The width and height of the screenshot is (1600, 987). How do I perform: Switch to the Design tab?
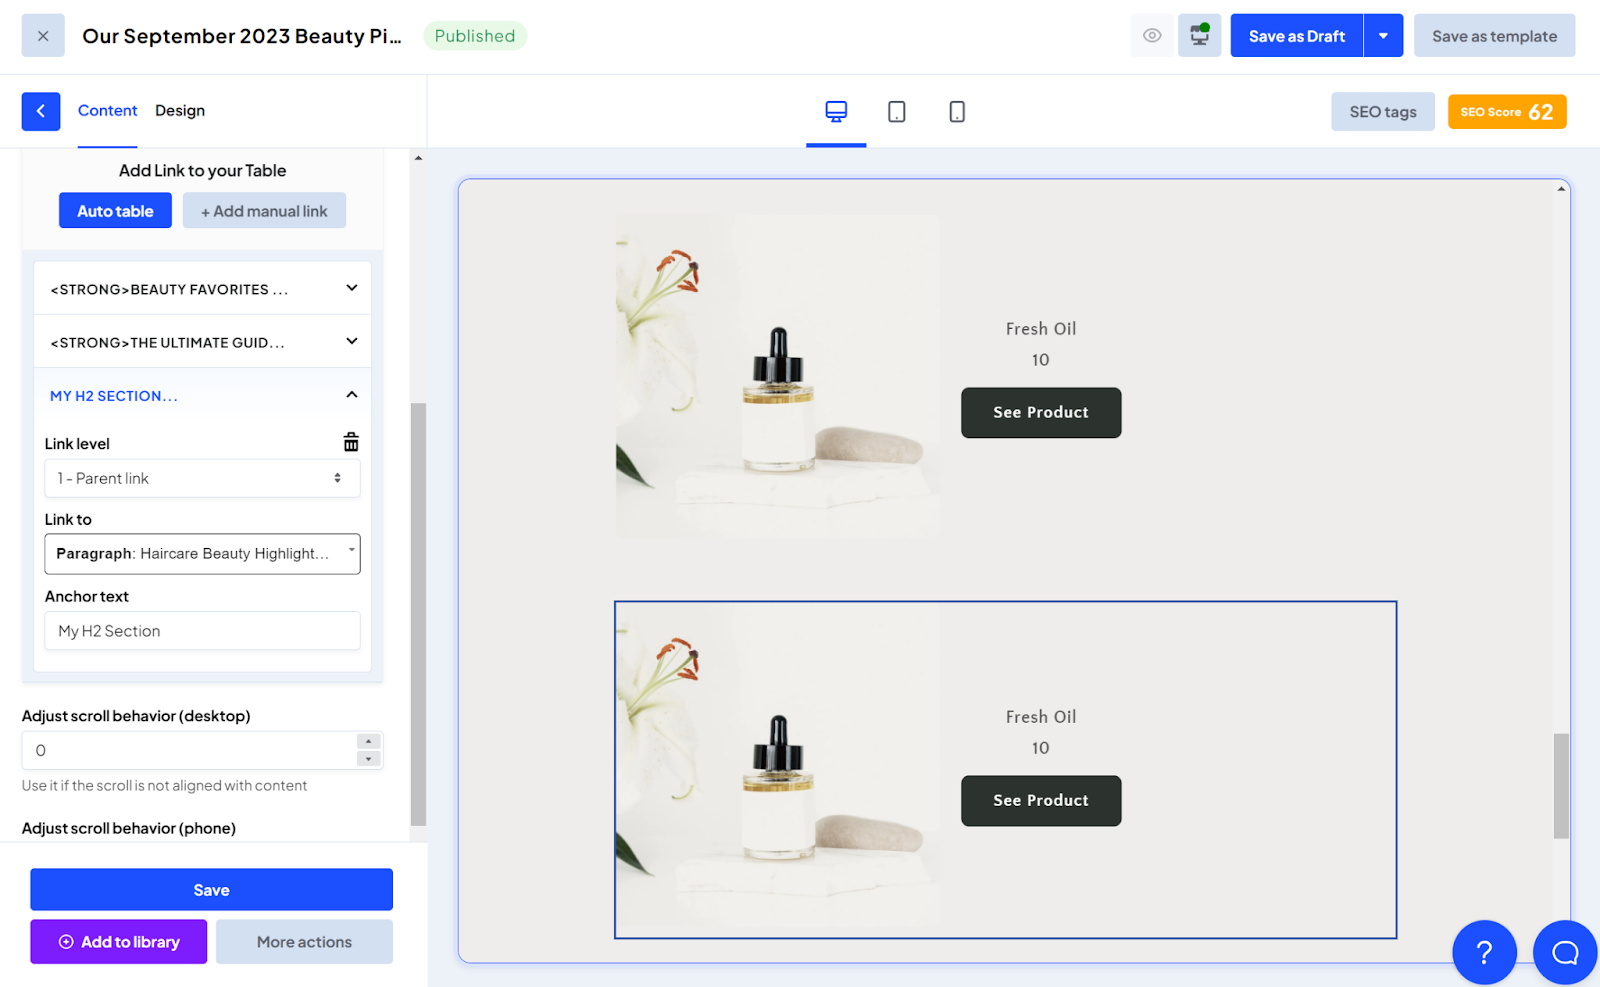coord(180,110)
